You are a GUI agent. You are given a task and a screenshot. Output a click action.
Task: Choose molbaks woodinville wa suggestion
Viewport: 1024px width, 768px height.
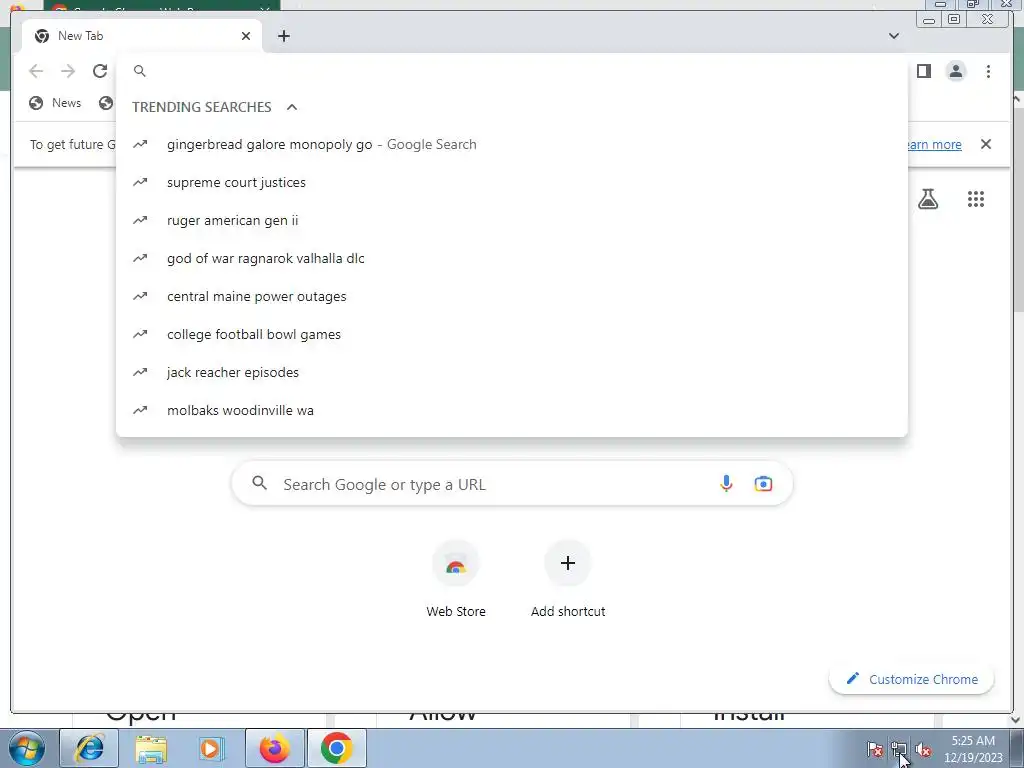(x=511, y=409)
